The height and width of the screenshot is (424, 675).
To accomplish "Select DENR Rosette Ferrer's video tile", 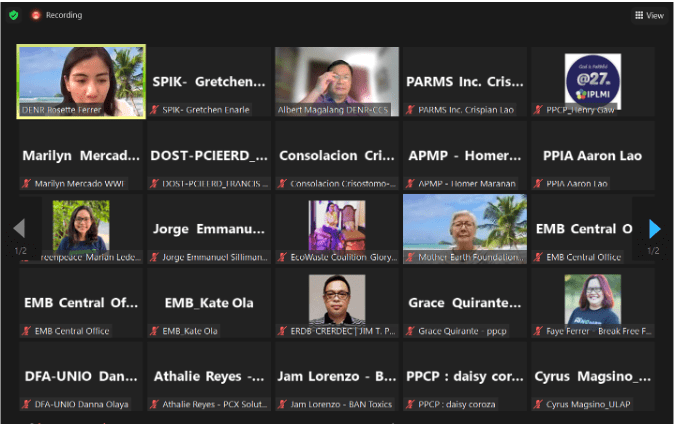I will [81, 81].
